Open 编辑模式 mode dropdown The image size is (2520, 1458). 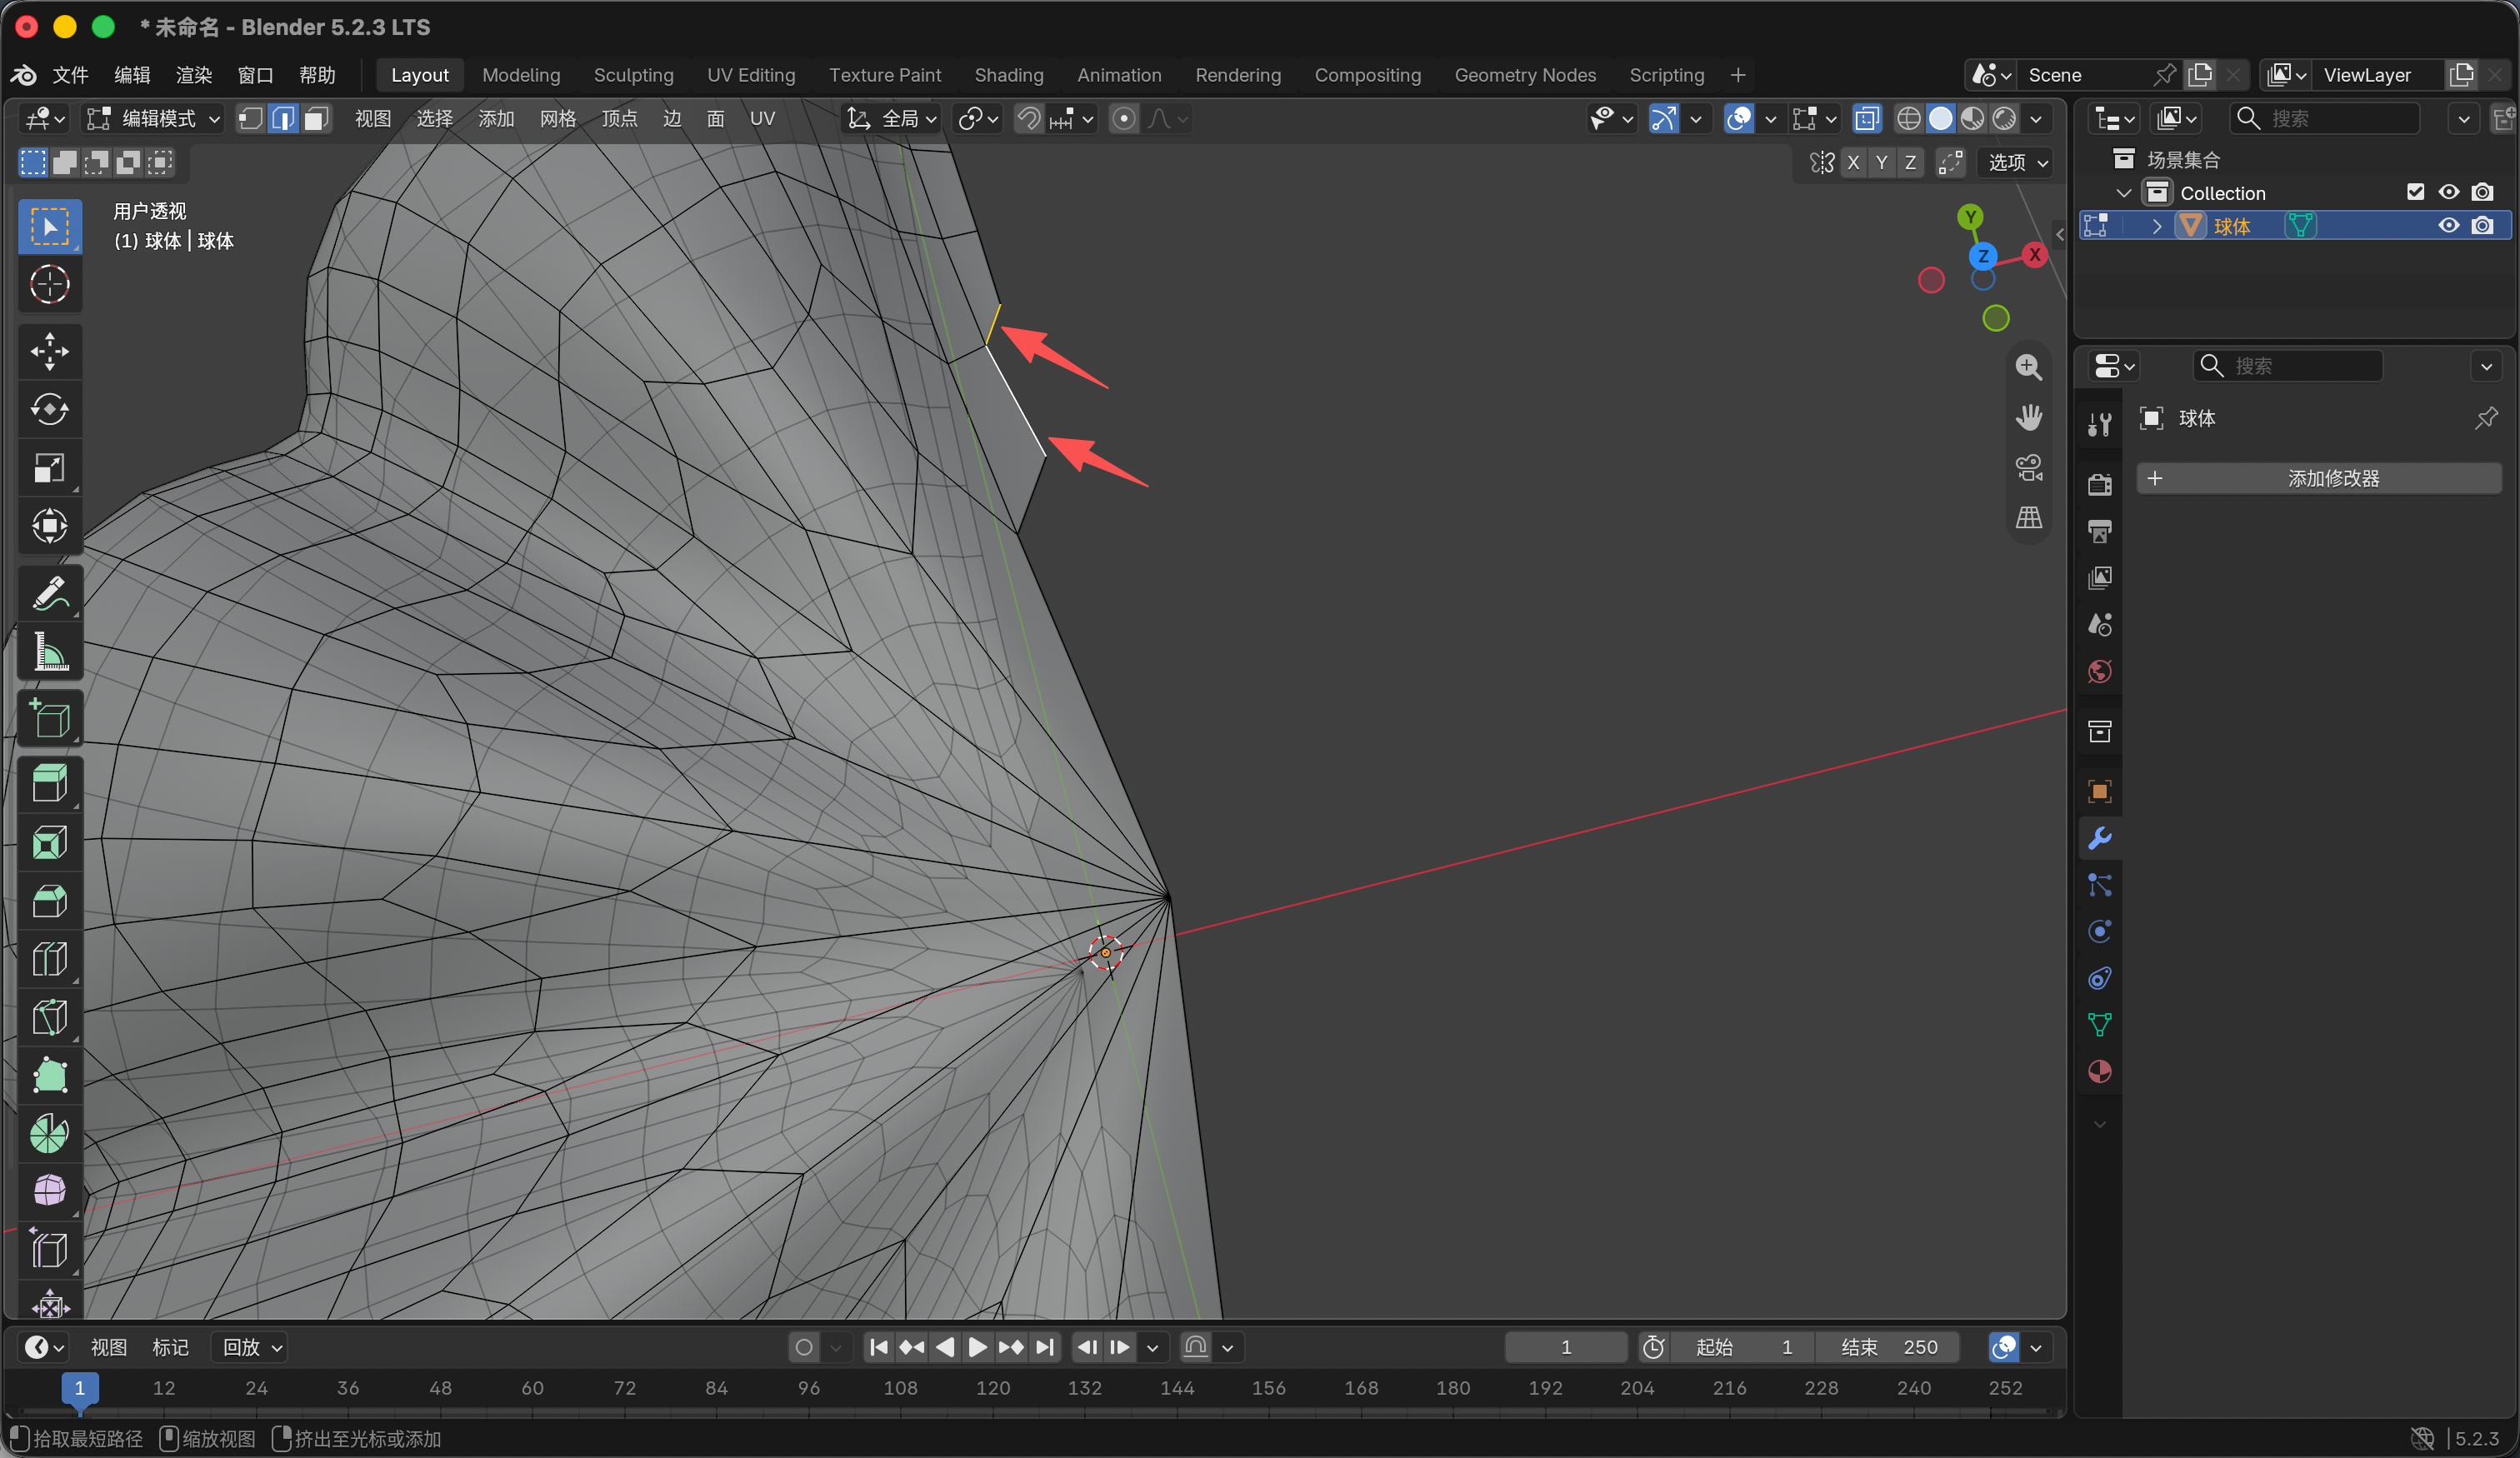(153, 119)
